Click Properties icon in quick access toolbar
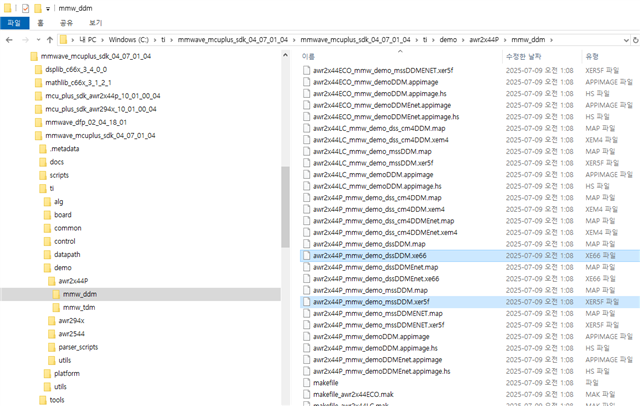Viewport: 640px width, 406px height. [25, 8]
